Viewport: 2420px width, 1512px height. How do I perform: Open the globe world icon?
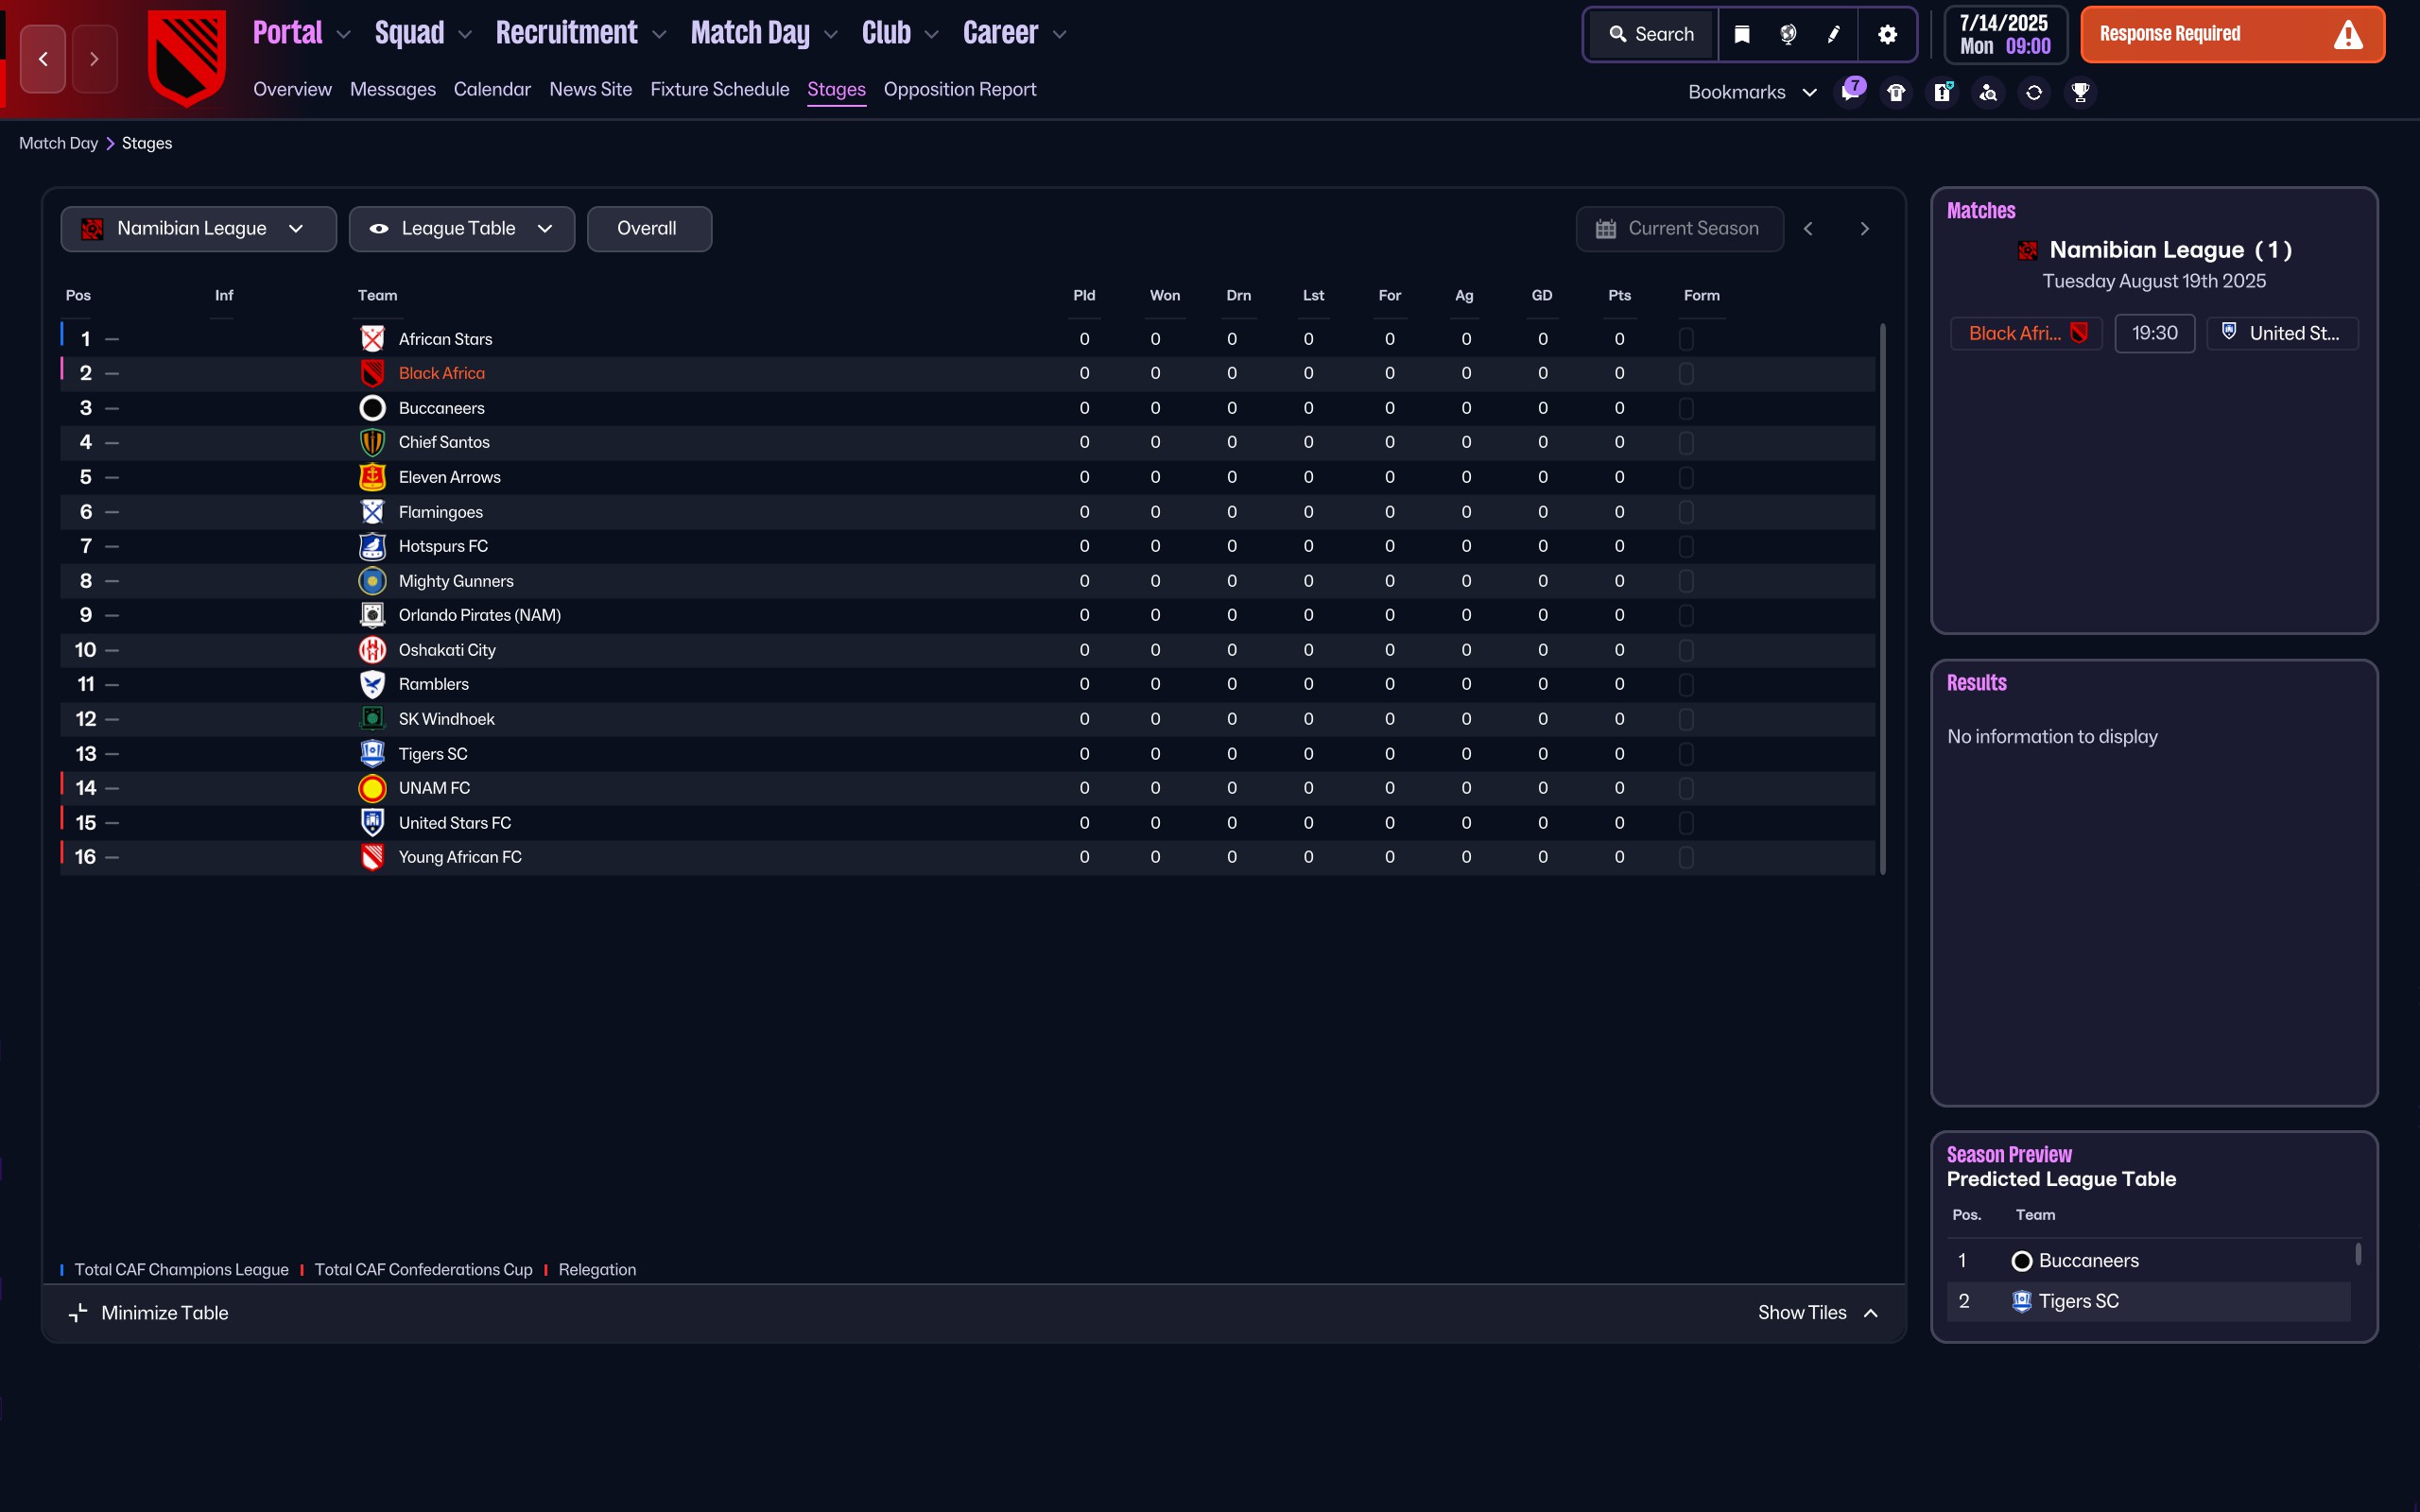coord(1788,34)
